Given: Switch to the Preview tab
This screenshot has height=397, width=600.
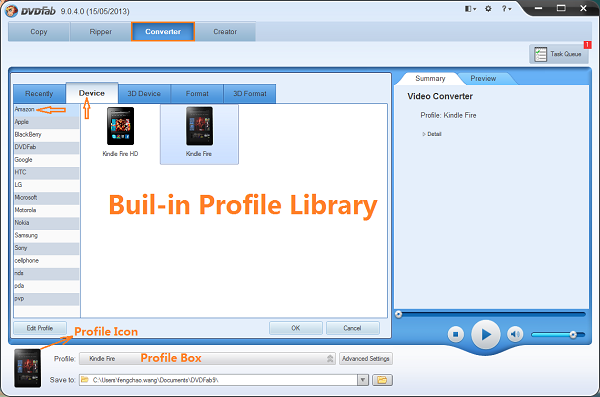Looking at the screenshot, I should pos(483,78).
